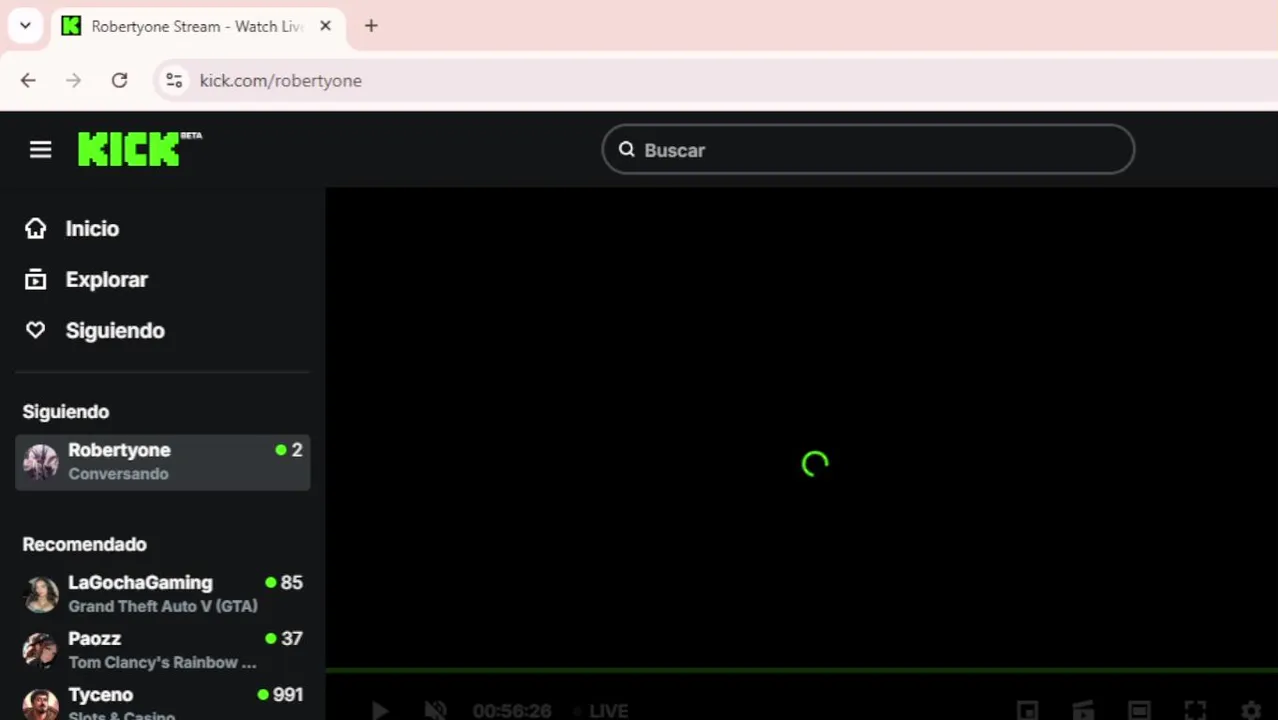Click the search magnifier icon
The image size is (1278, 720).
pos(627,150)
